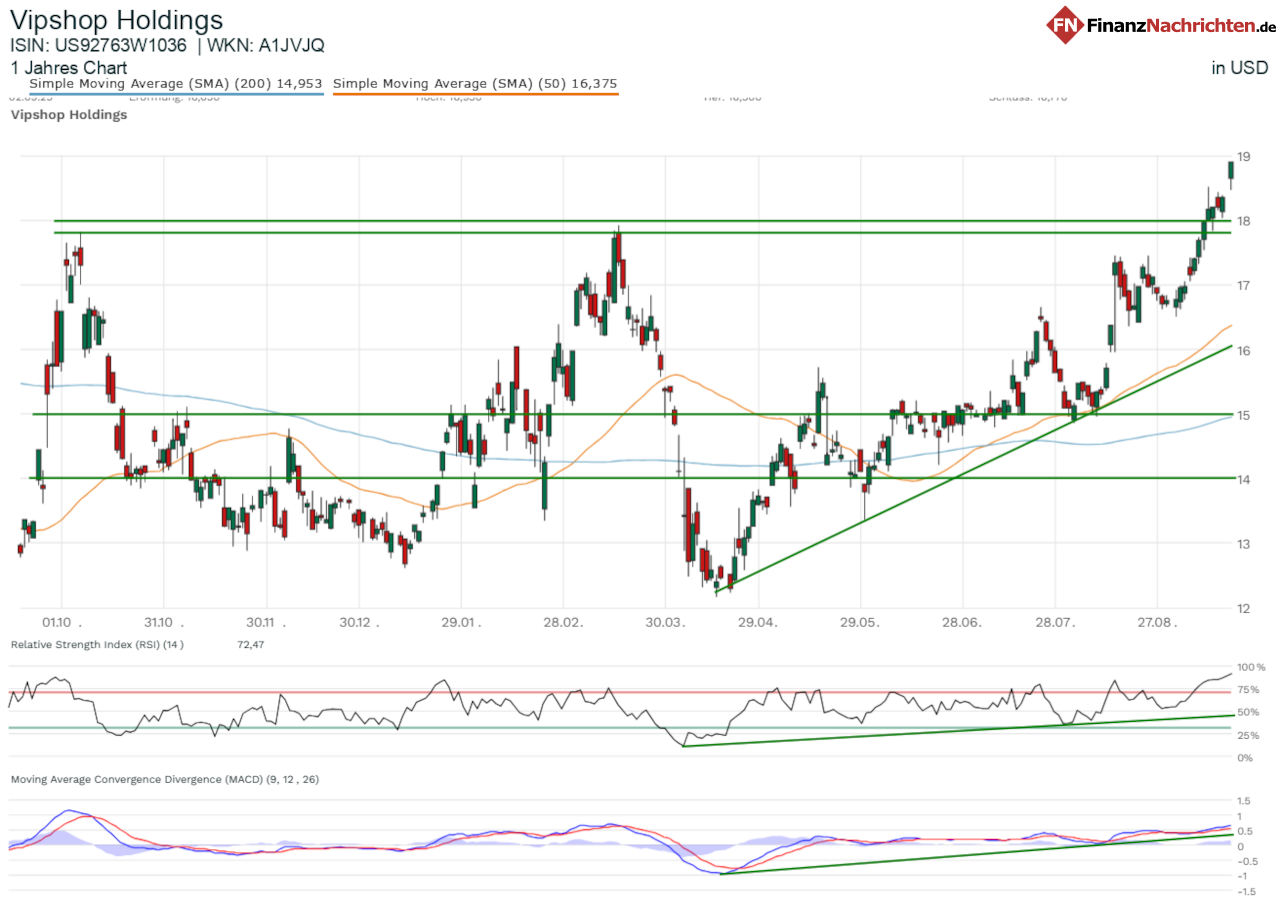The image size is (1280, 900).
Task: Click the MACD axis label -1
Action: click(1242, 876)
